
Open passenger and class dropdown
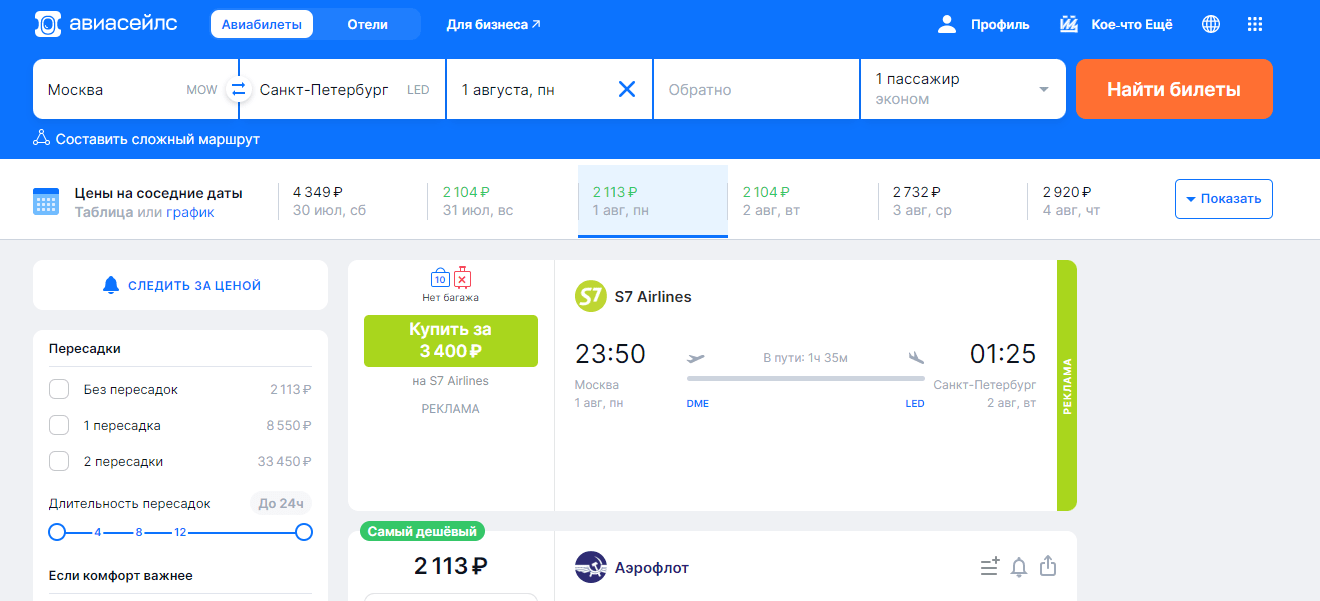pos(962,89)
